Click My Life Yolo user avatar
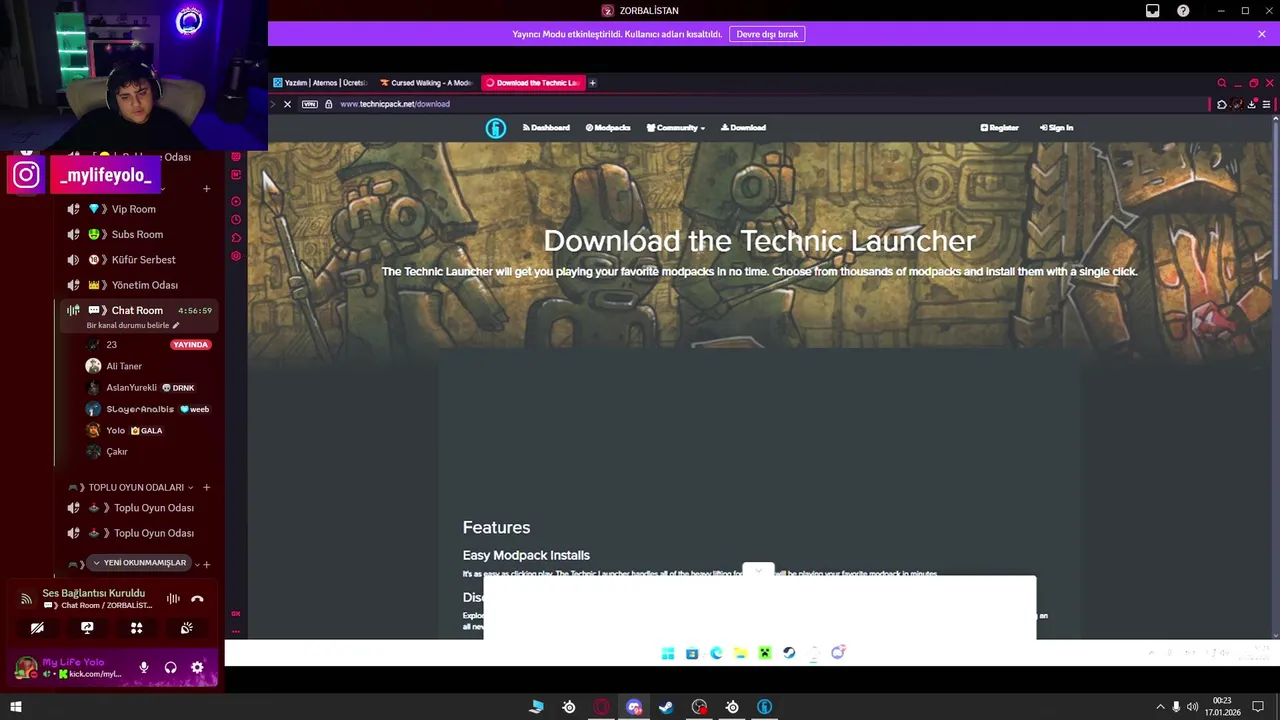The width and height of the screenshot is (1280, 720). coord(26,667)
